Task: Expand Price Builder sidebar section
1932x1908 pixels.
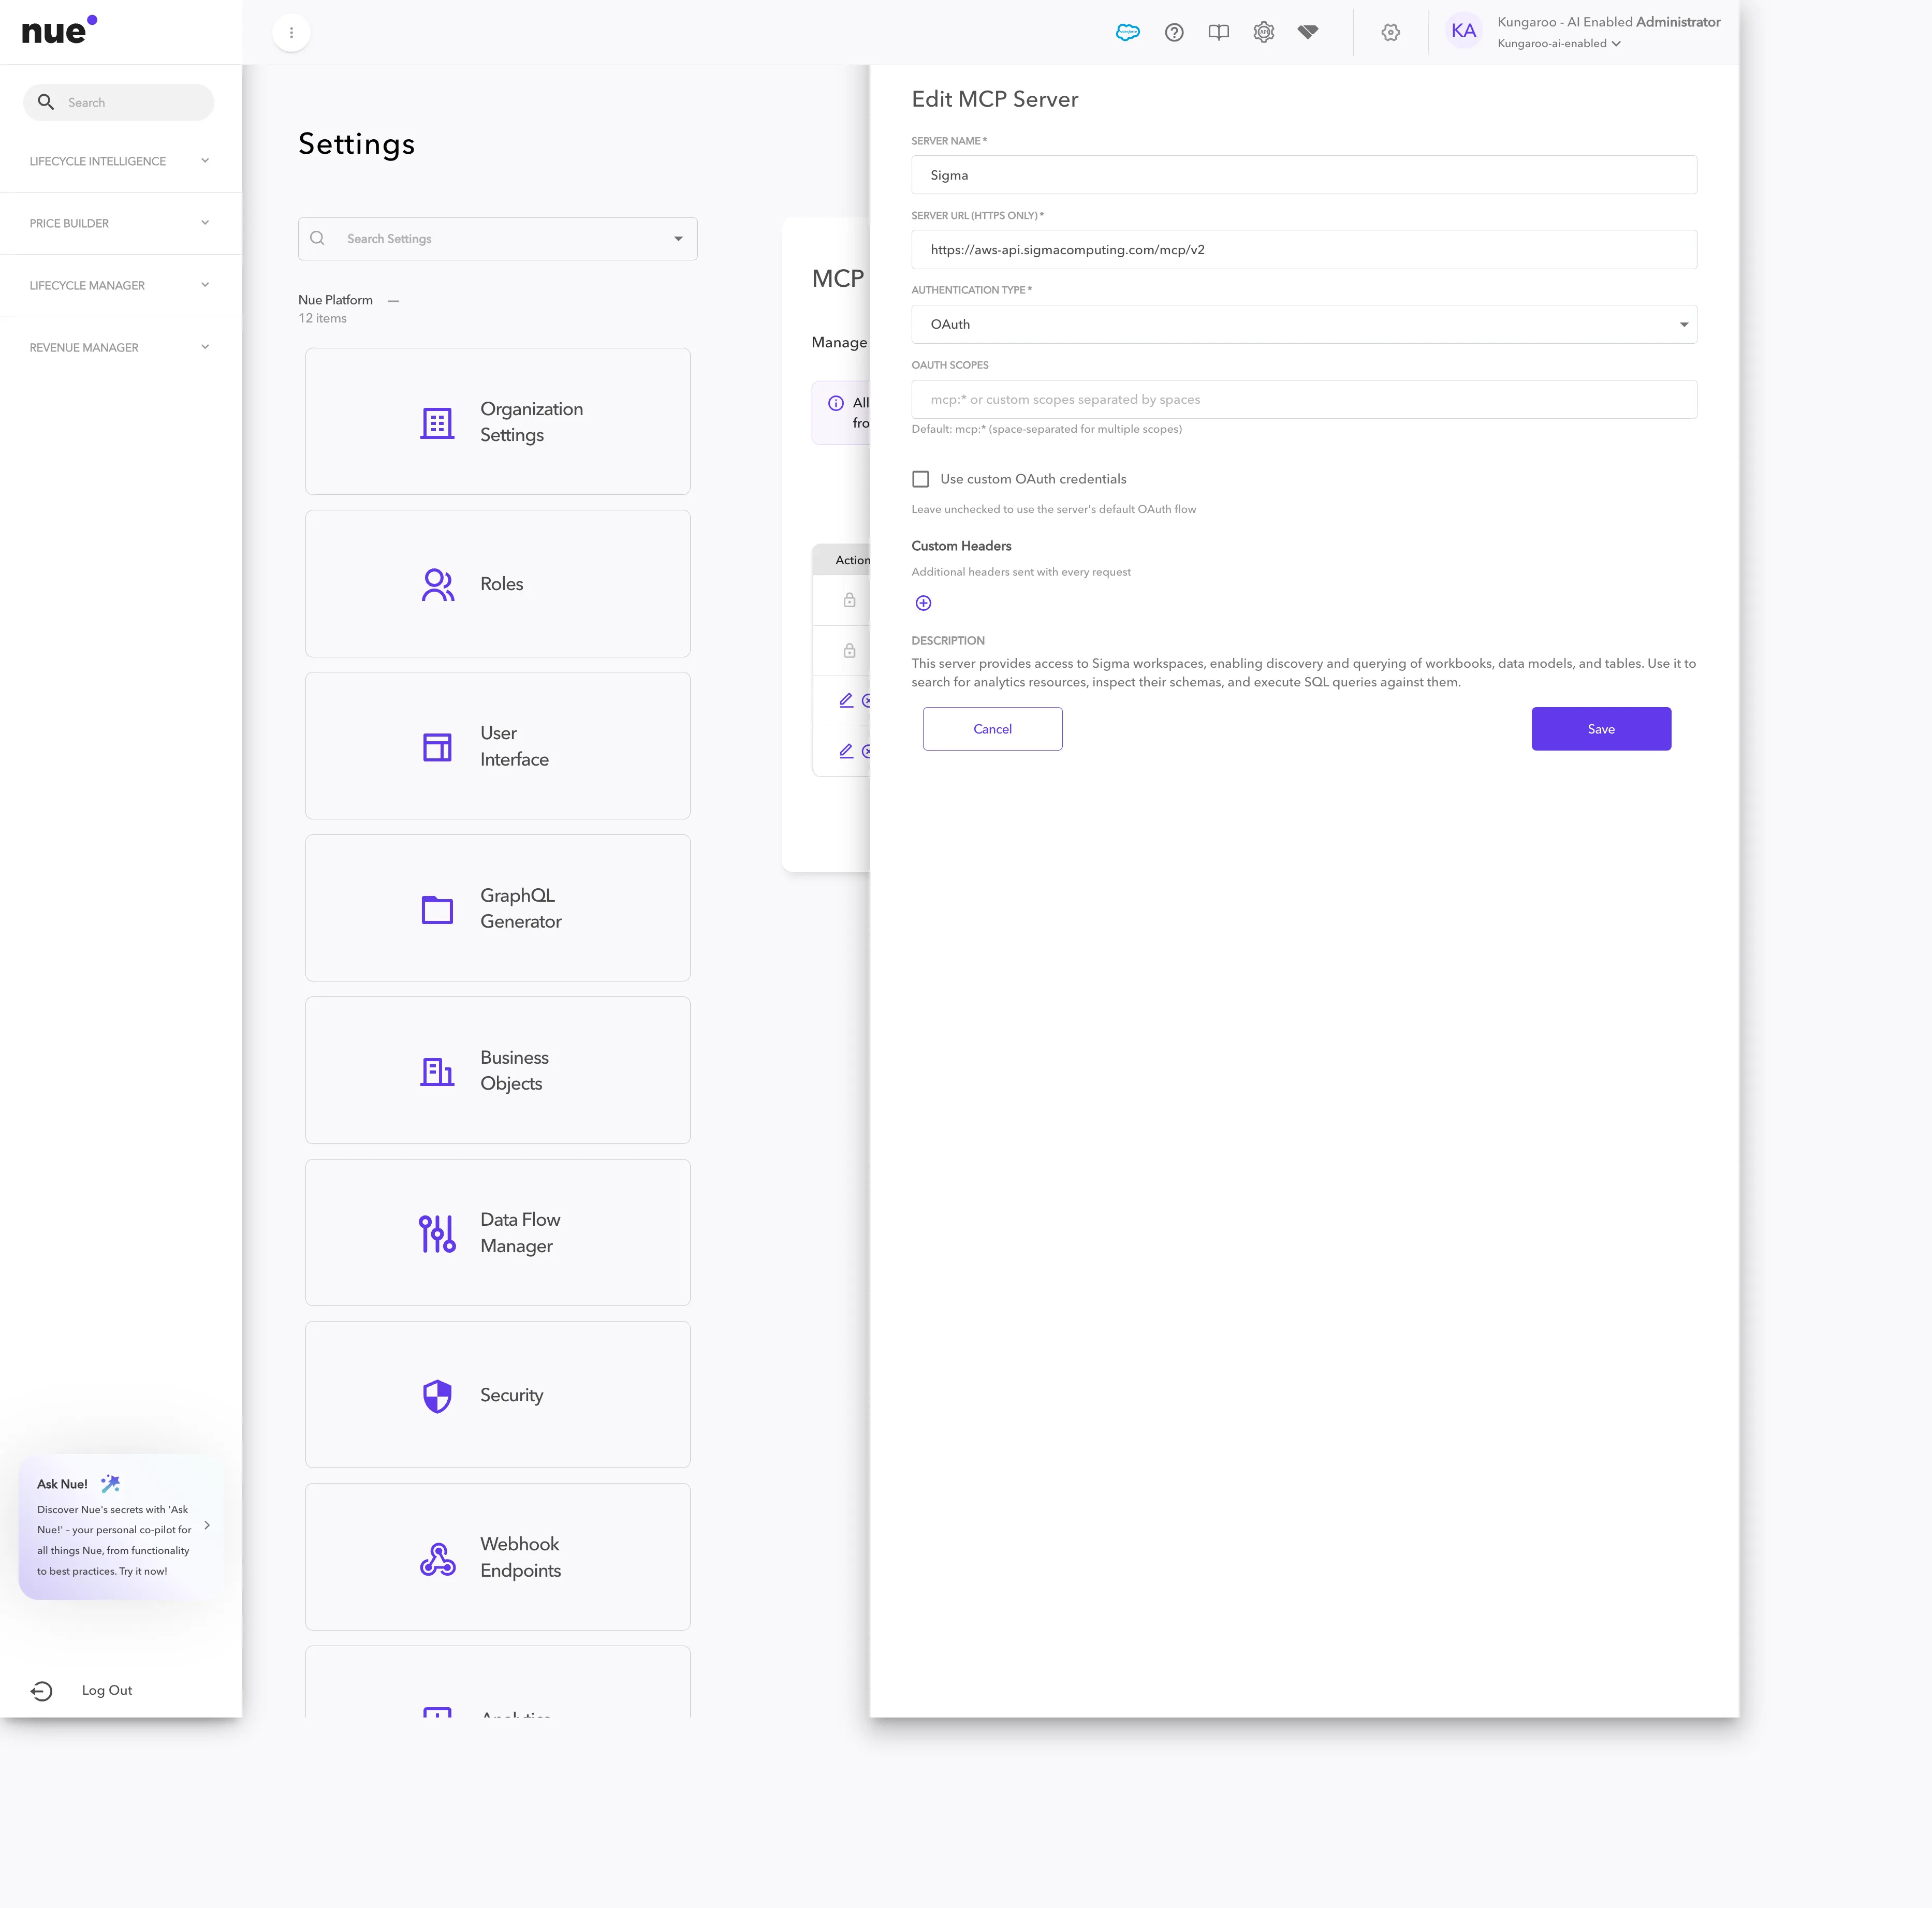Action: click(120, 223)
